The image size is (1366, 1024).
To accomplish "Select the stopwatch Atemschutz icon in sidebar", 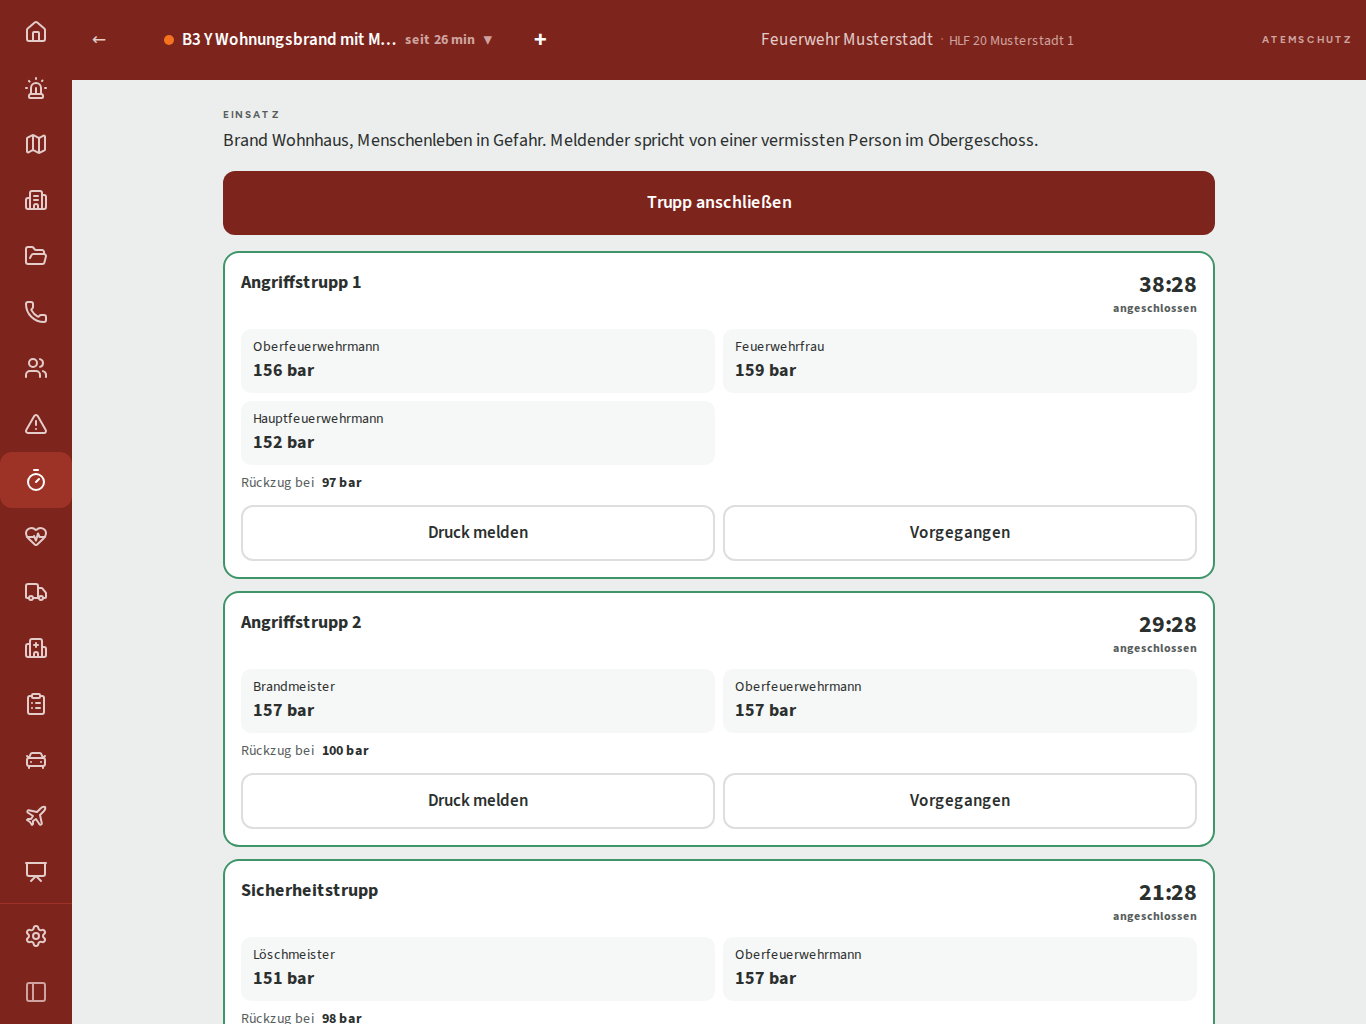I will 36,480.
